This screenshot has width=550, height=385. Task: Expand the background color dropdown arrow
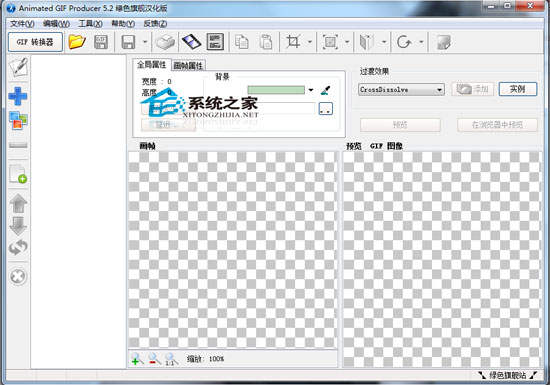[311, 90]
